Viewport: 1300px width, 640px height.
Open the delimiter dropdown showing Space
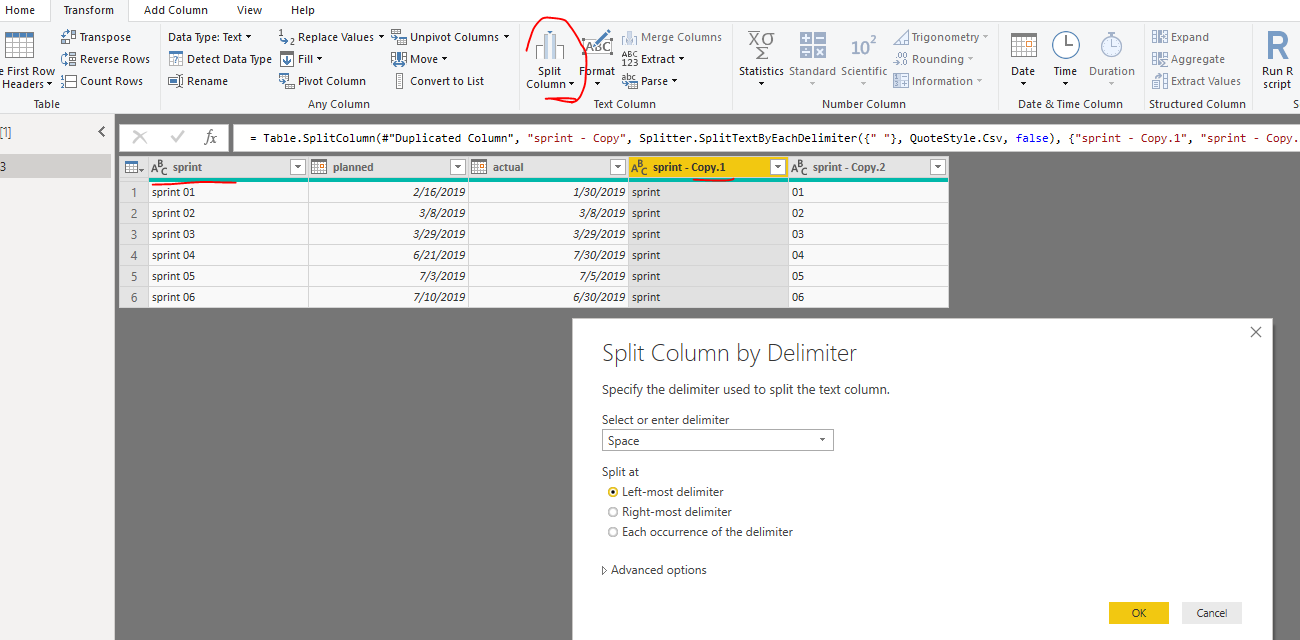point(717,440)
